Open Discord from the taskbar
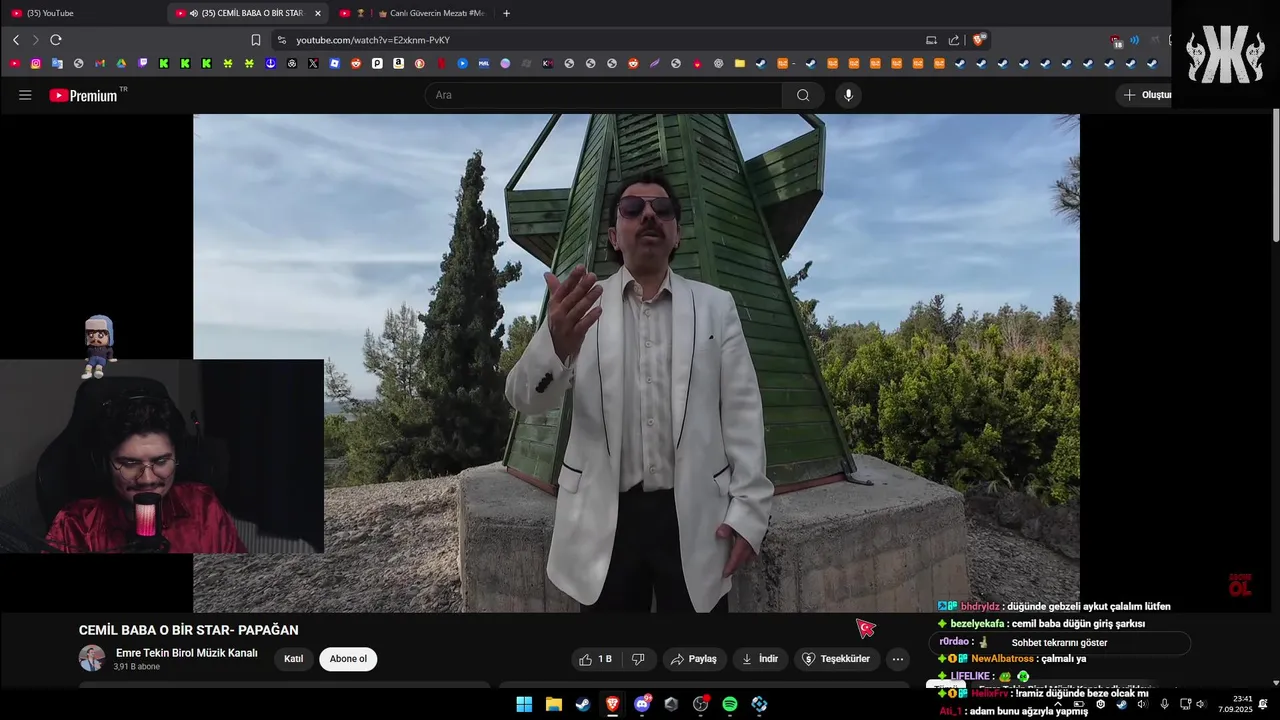Viewport: 1280px width, 720px height. (642, 704)
